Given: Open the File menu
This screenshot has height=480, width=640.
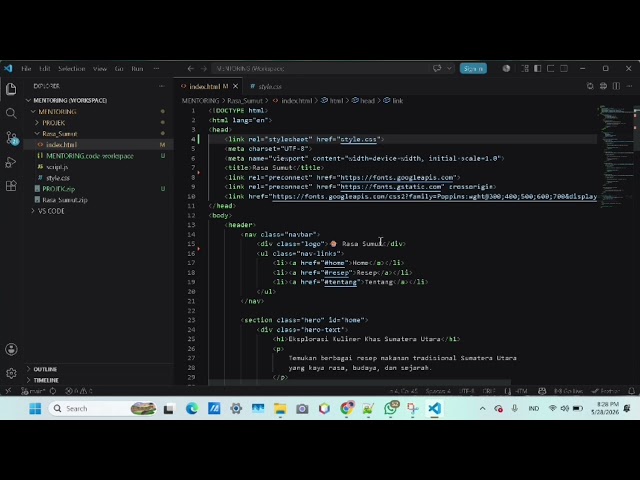Looking at the screenshot, I should pyautogui.click(x=26, y=69).
